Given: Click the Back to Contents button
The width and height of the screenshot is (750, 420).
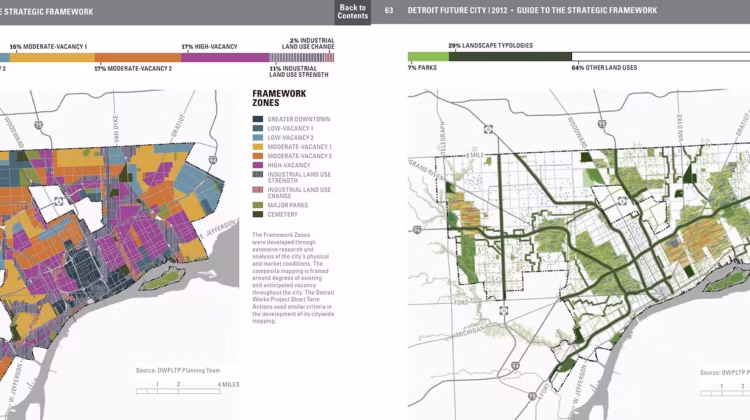Looking at the screenshot, I should coord(352,12).
